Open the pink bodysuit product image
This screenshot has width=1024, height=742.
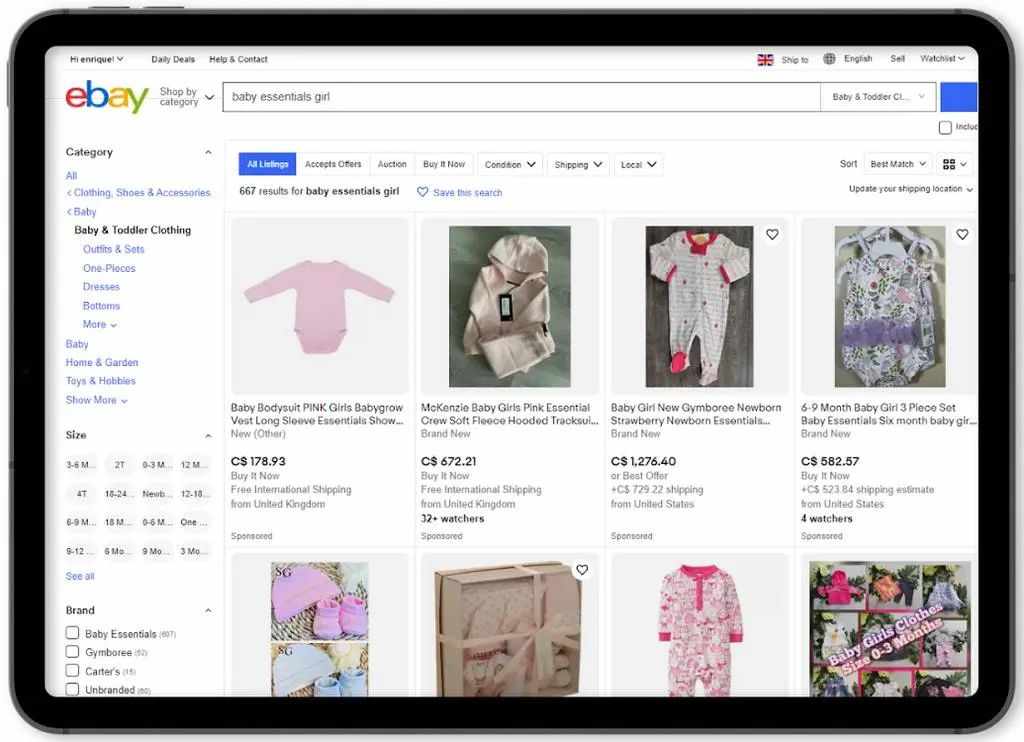pyautogui.click(x=319, y=306)
